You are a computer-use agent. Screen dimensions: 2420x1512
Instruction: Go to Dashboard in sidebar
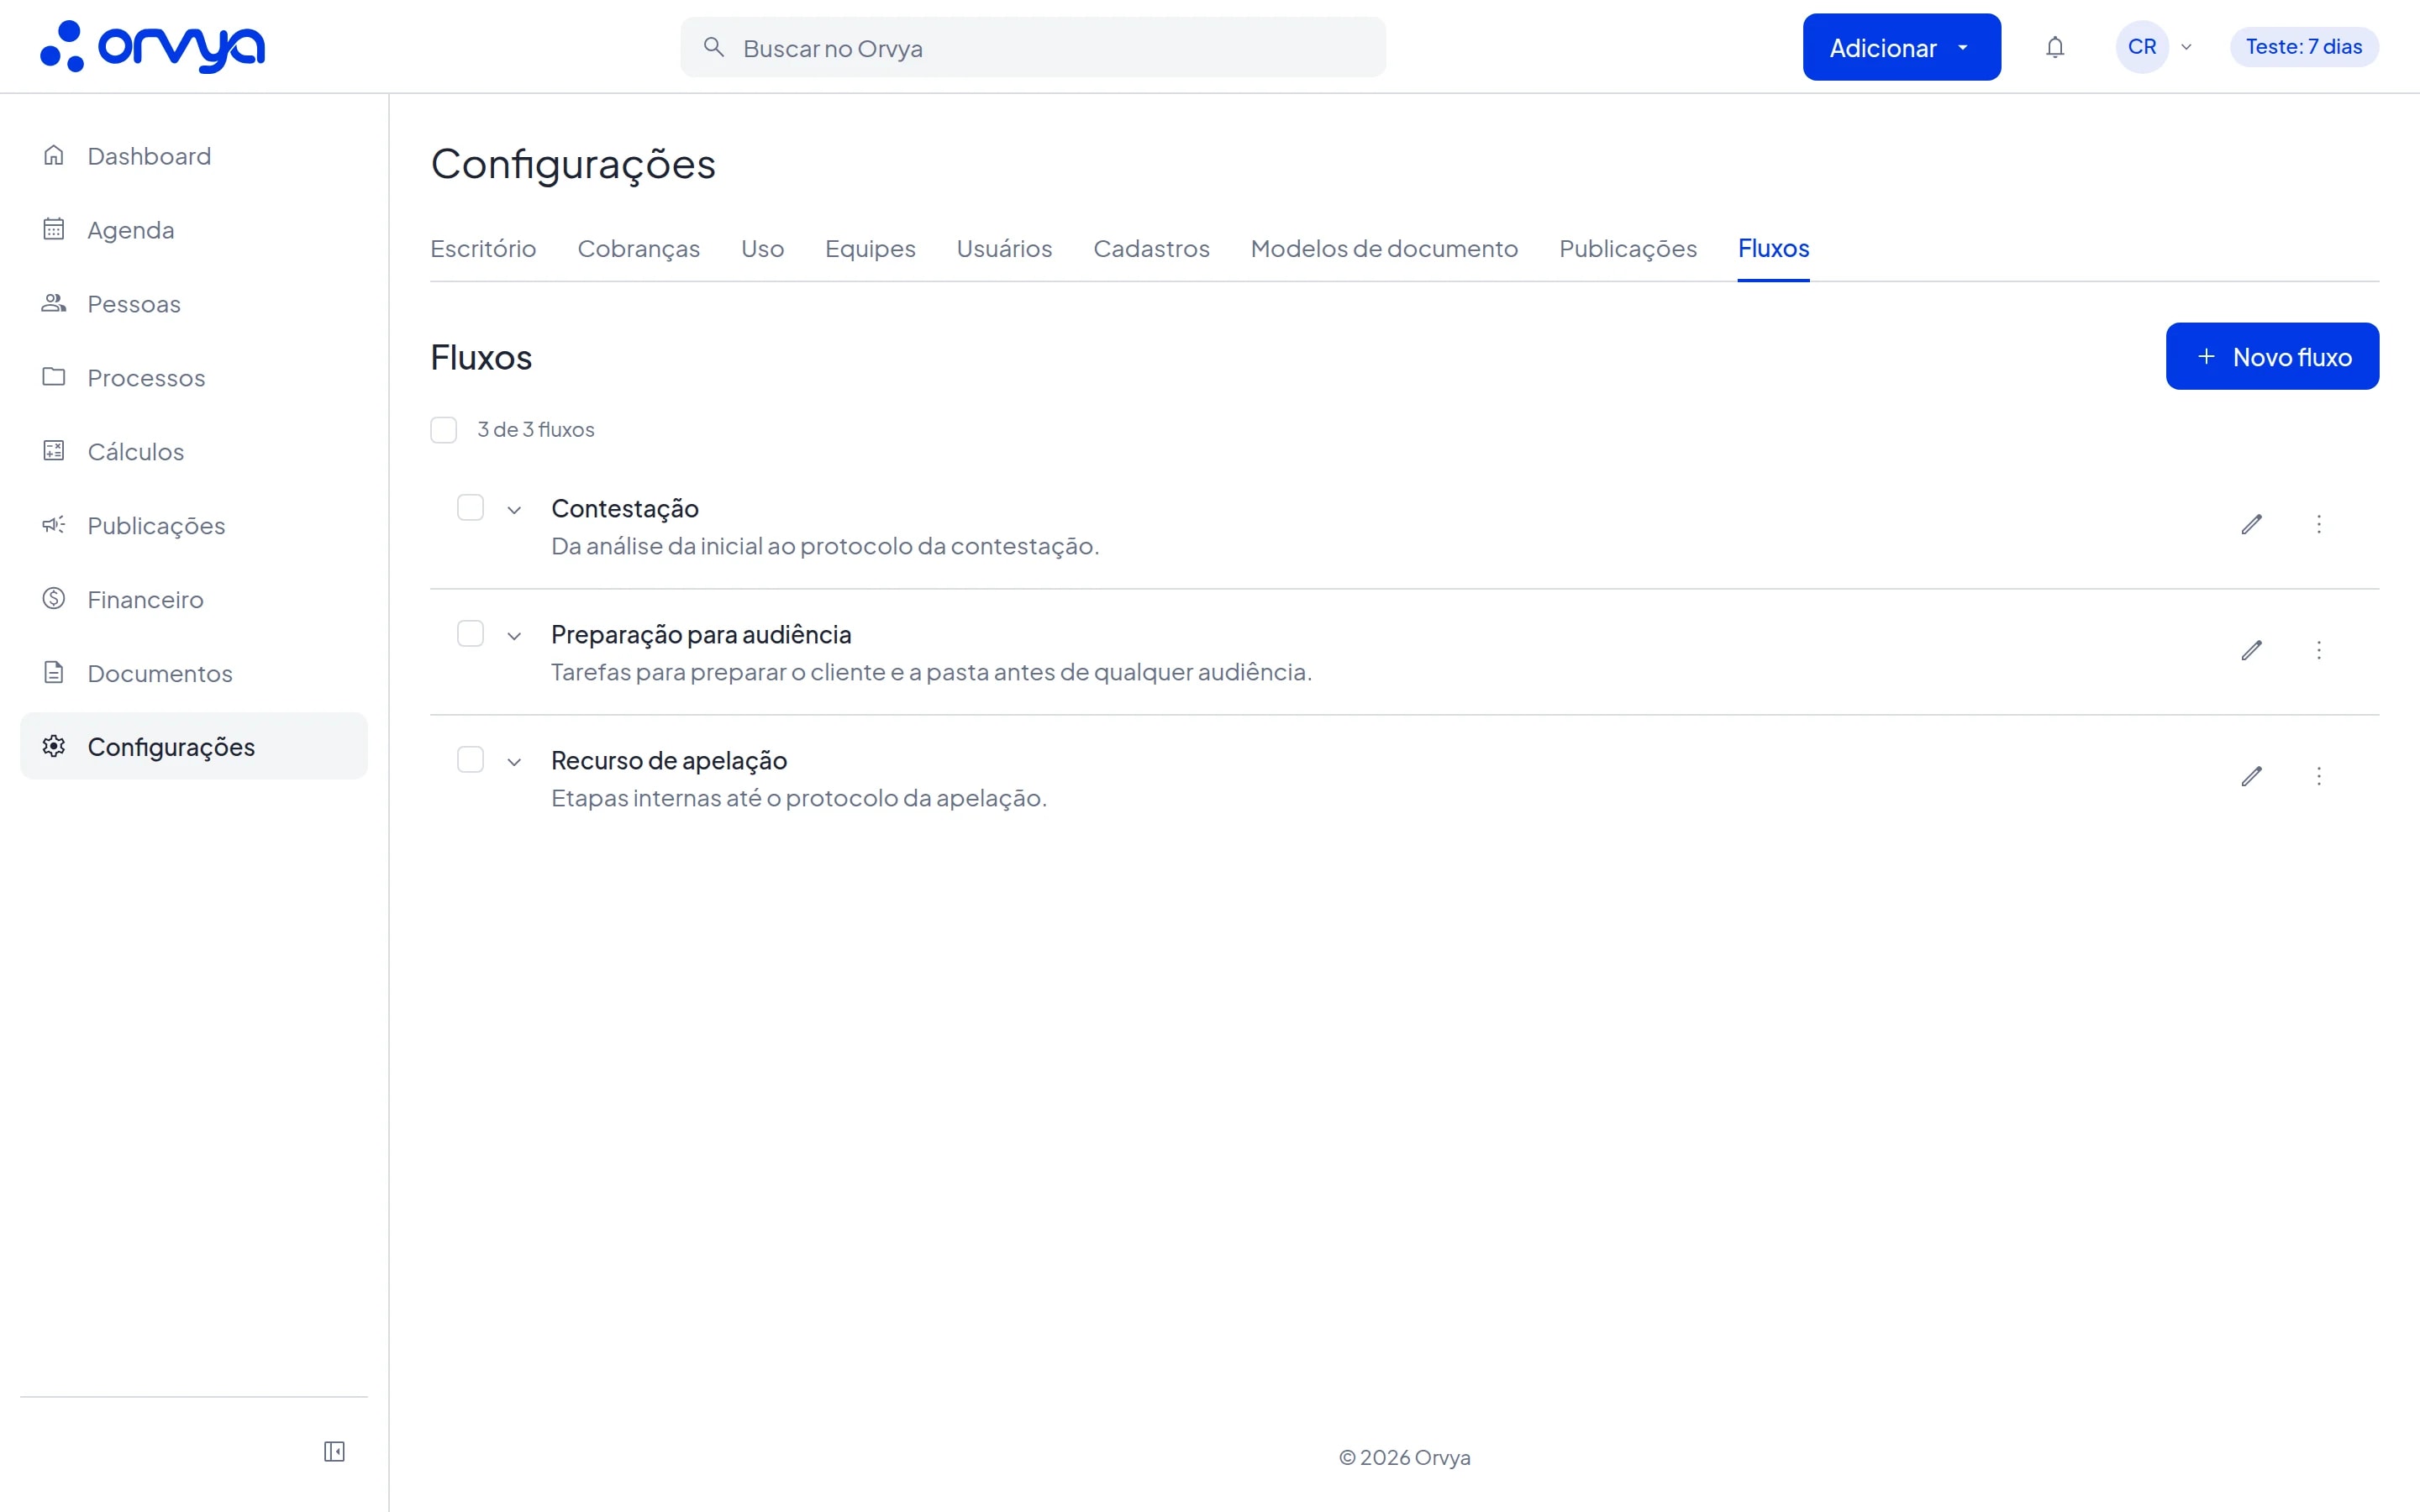193,155
